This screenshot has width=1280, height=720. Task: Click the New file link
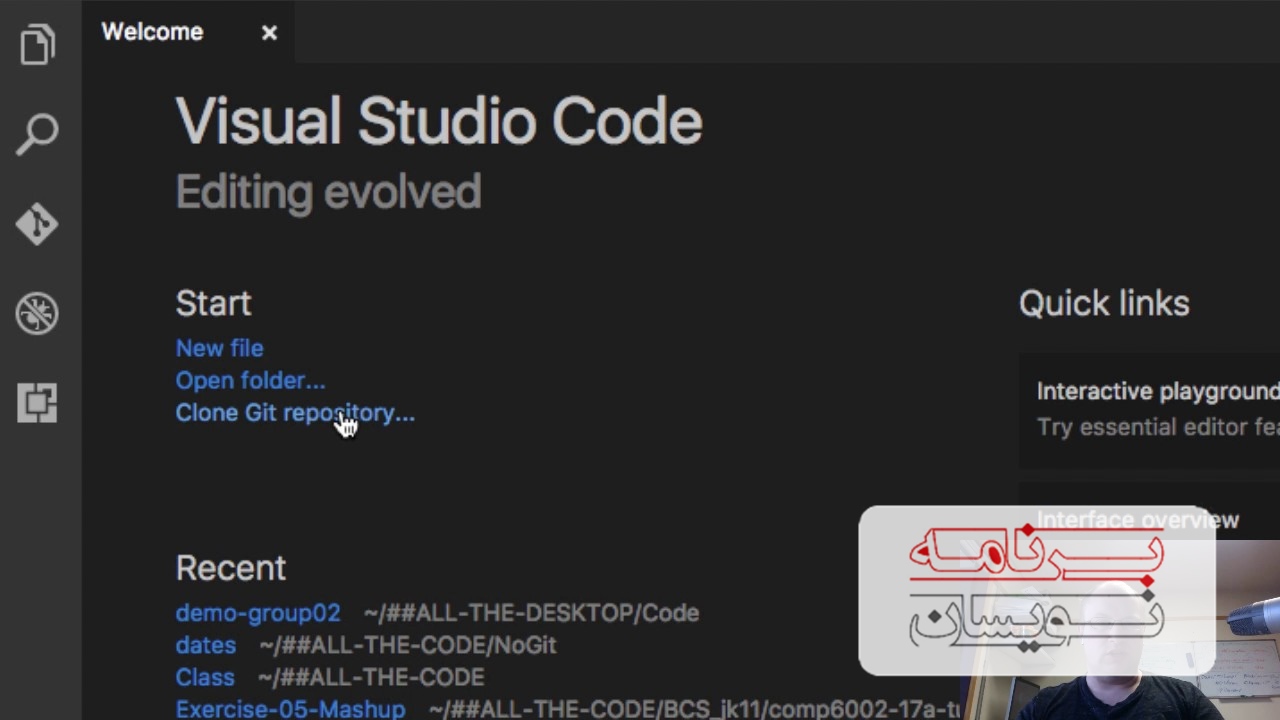click(x=219, y=348)
